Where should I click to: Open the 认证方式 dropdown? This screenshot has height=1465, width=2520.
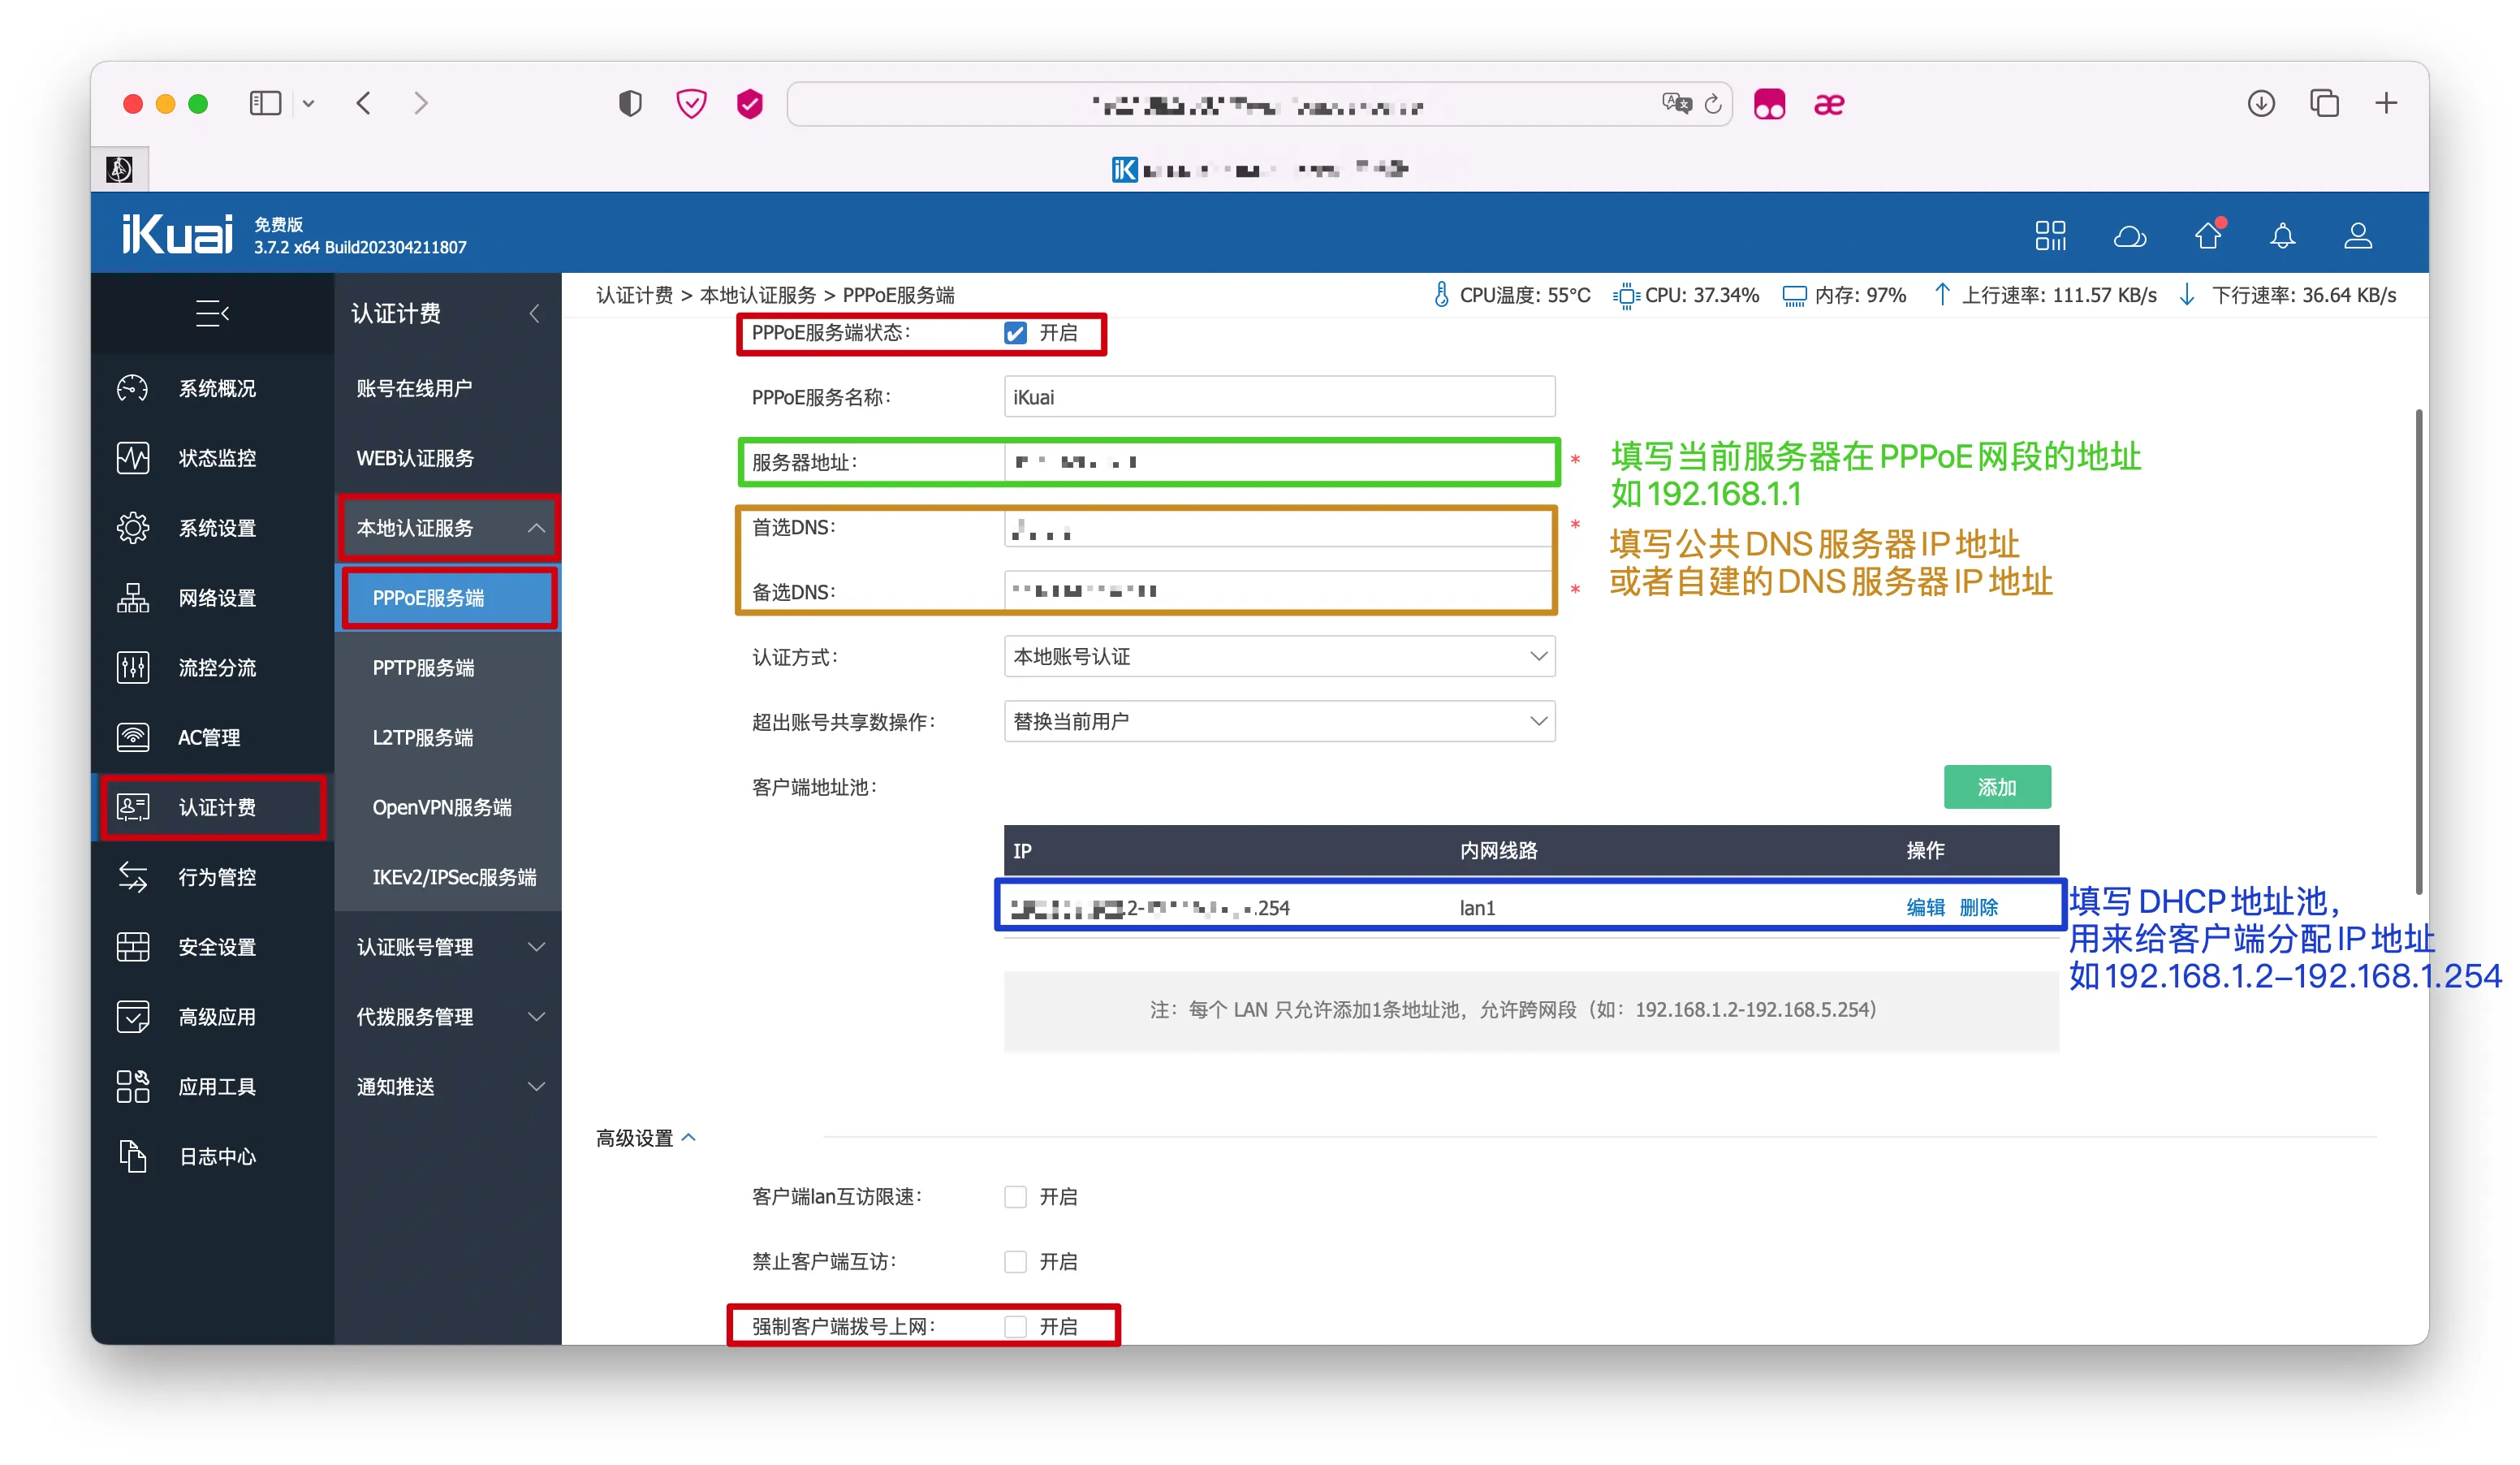pyautogui.click(x=1279, y=657)
